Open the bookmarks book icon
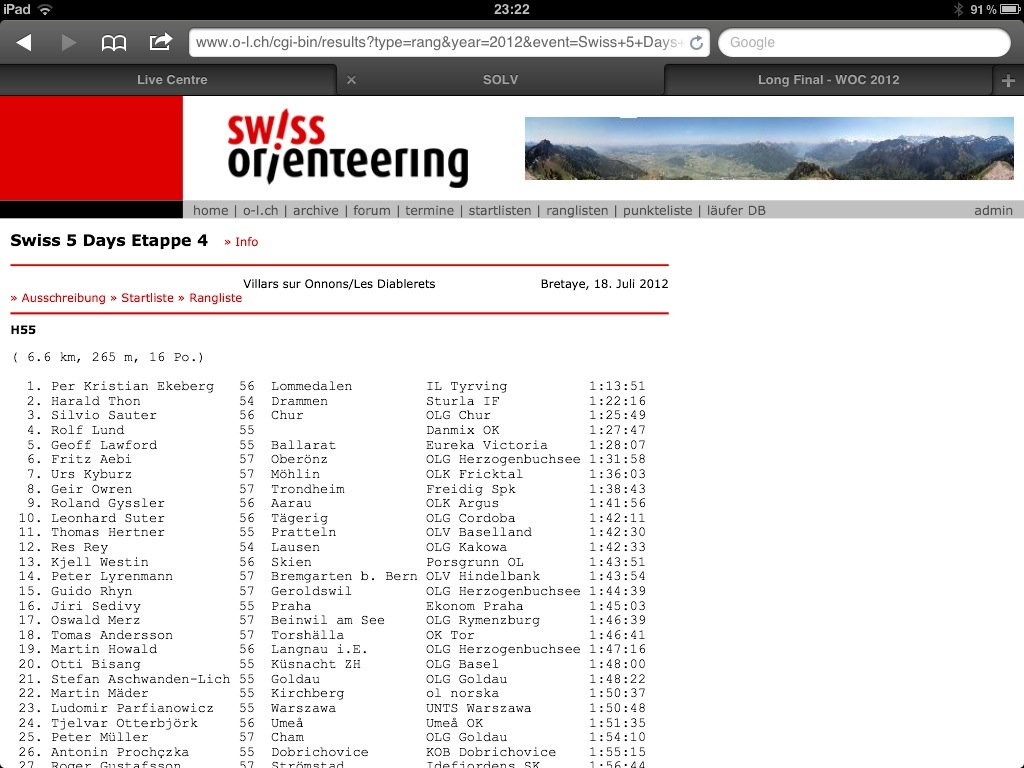This screenshot has width=1024, height=768. (x=114, y=42)
